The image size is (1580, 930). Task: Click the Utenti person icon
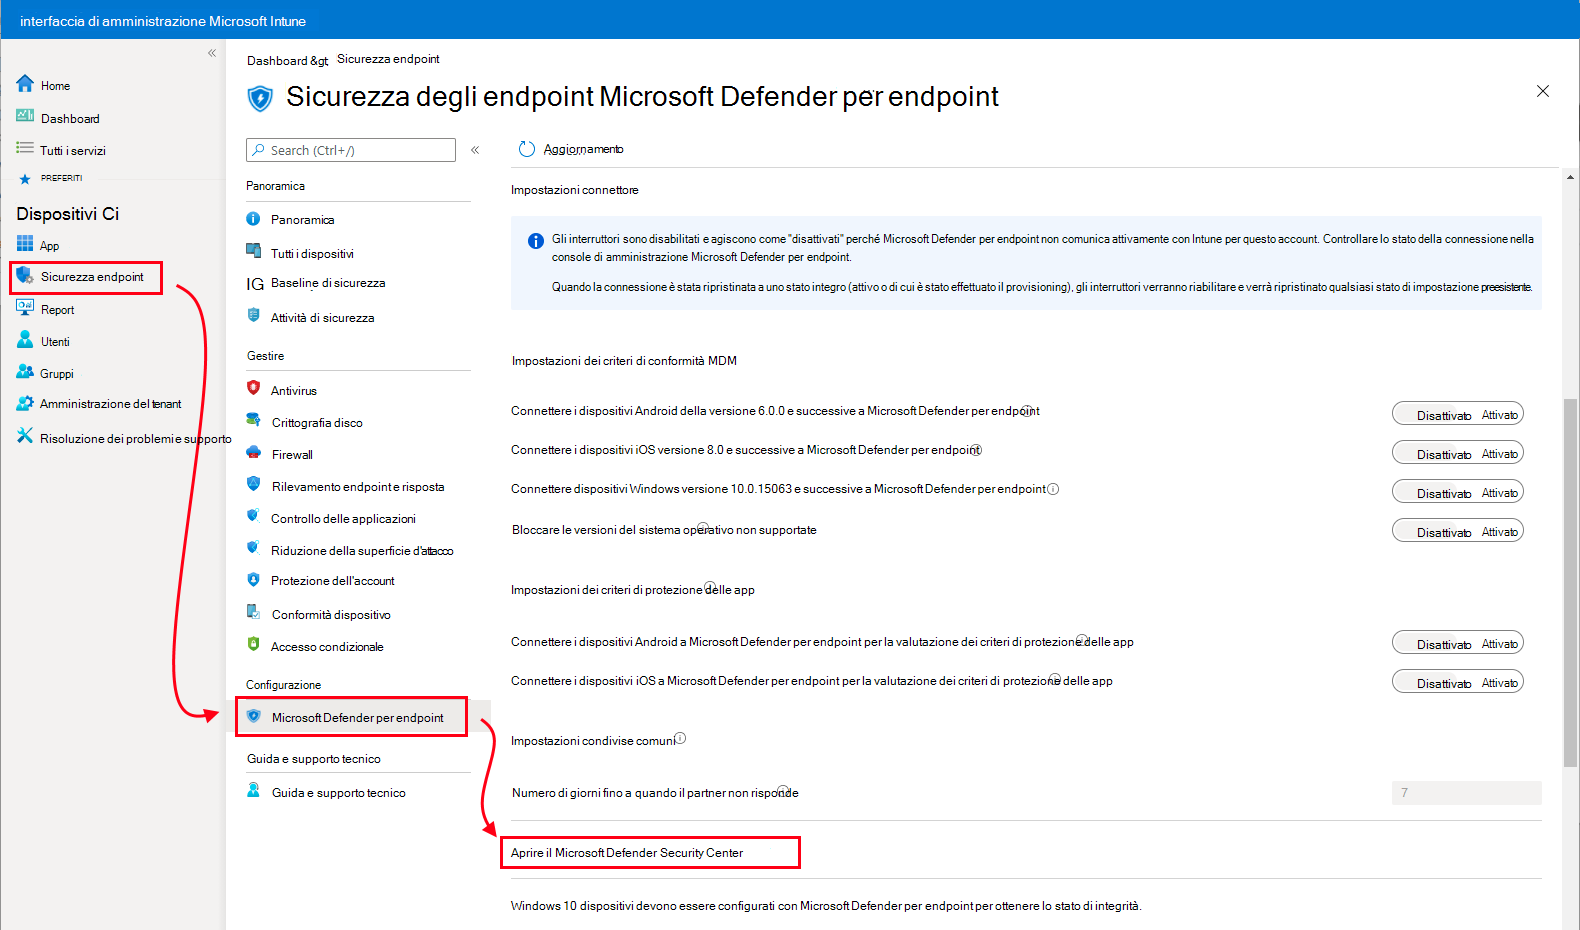[x=25, y=340]
